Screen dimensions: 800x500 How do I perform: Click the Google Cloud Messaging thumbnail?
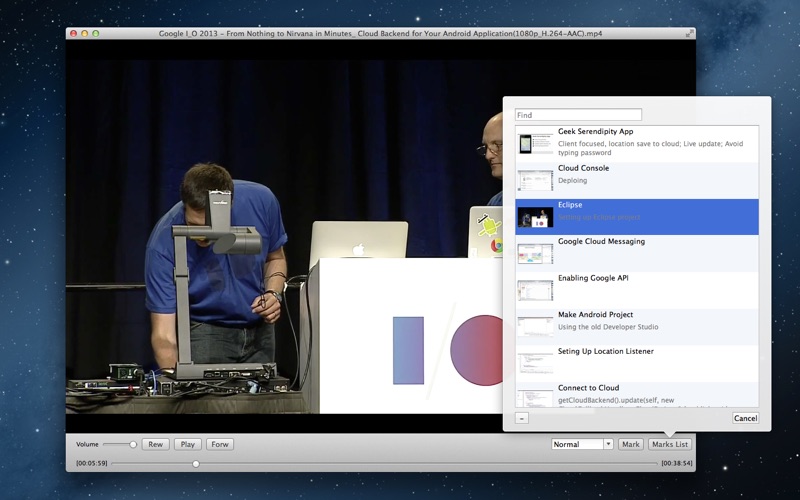coord(535,254)
